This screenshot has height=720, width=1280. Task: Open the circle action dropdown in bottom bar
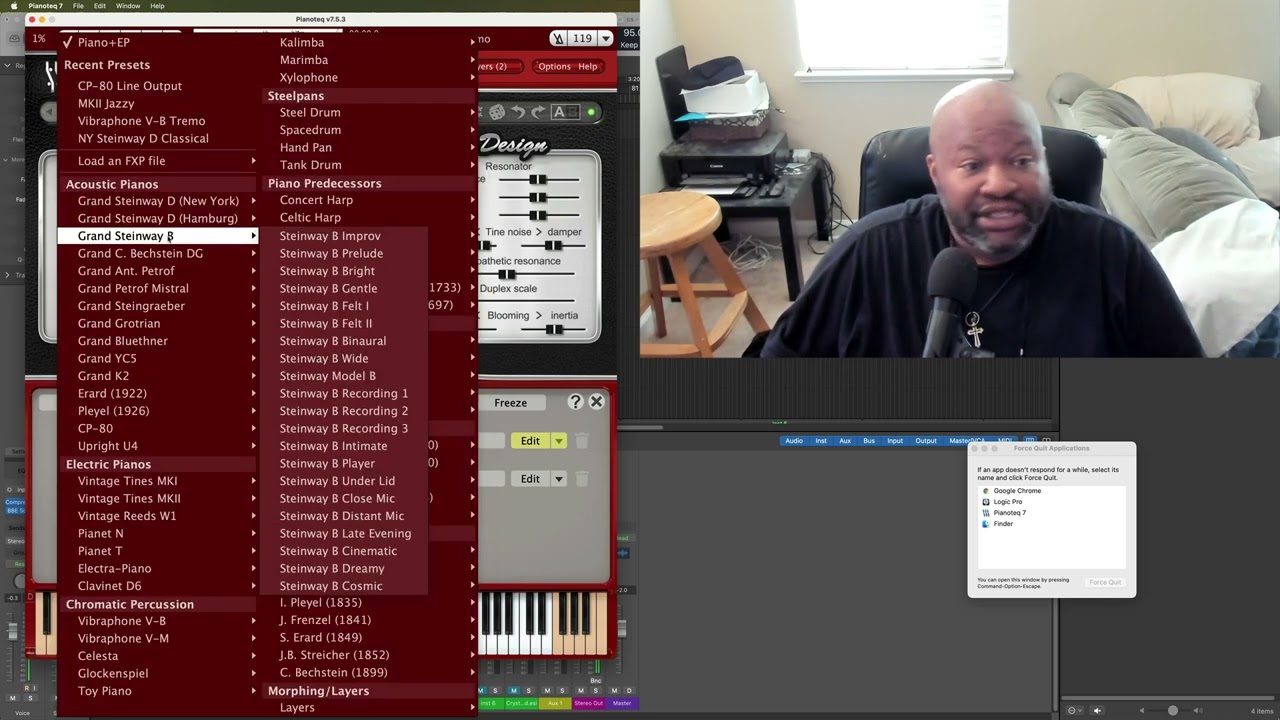[1073, 710]
